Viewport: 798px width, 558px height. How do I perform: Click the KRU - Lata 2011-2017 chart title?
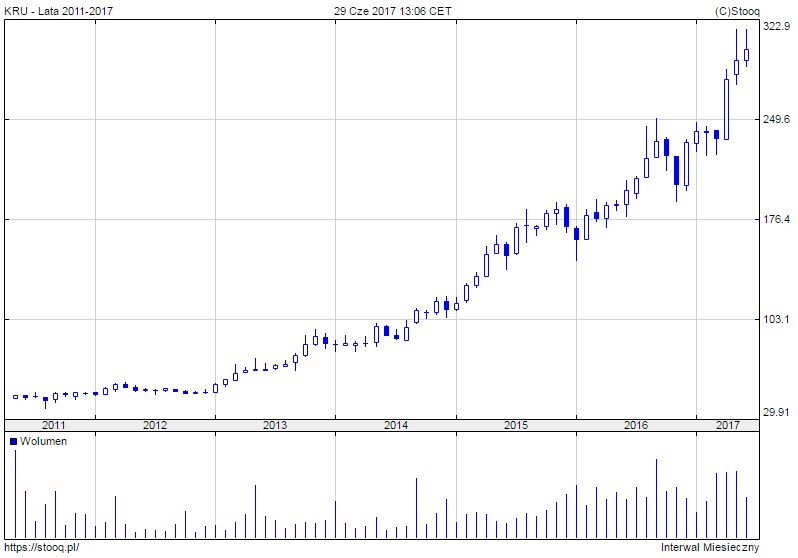(x=56, y=11)
